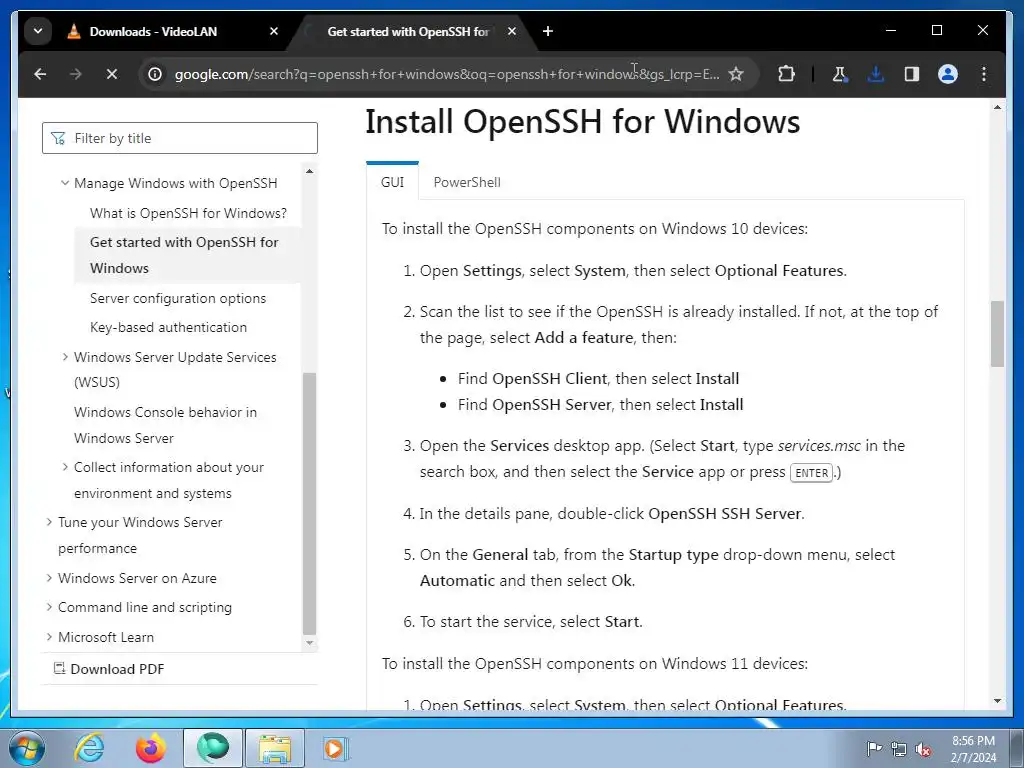Switch to Get started with OpenSSH tab

[x=408, y=31]
